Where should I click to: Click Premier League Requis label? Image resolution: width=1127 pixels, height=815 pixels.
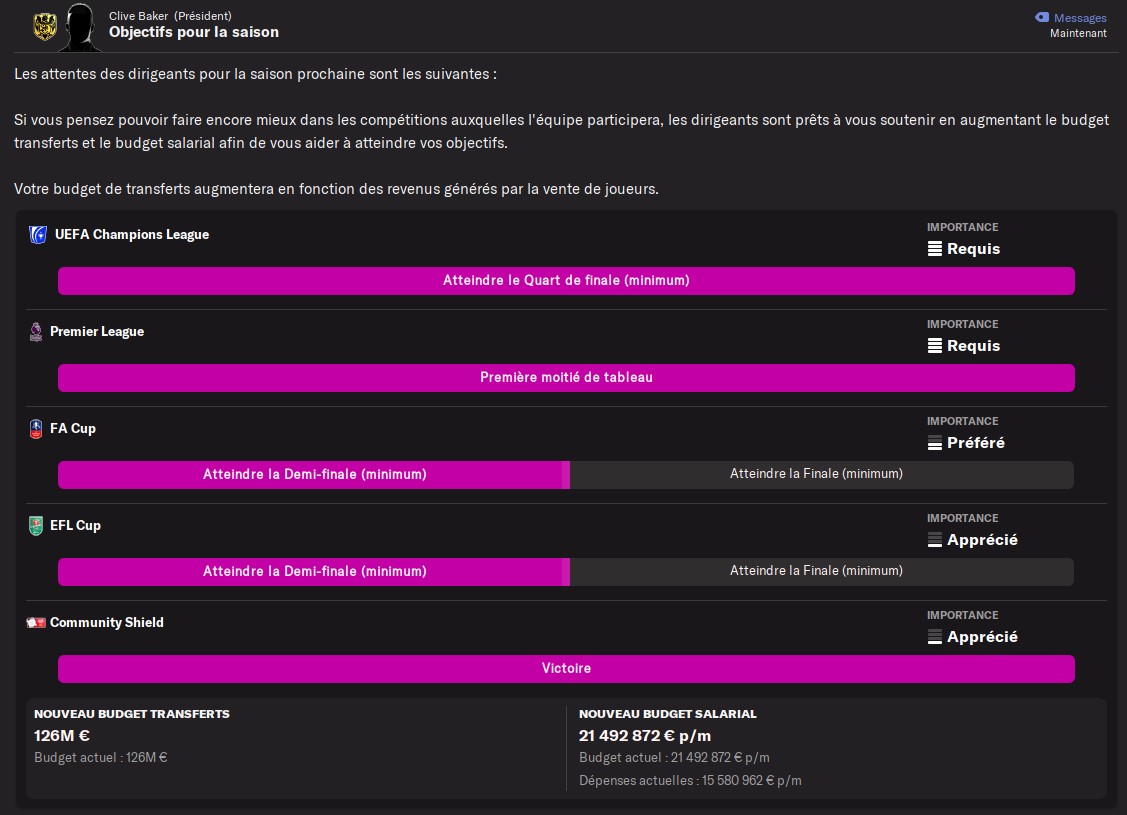pyautogui.click(x=973, y=346)
